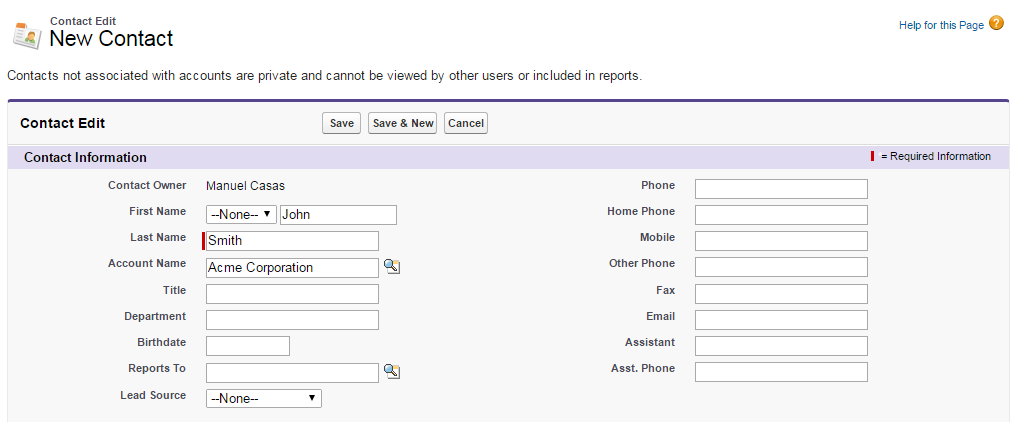
Task: Click the First Name field containing John
Action: pos(338,215)
